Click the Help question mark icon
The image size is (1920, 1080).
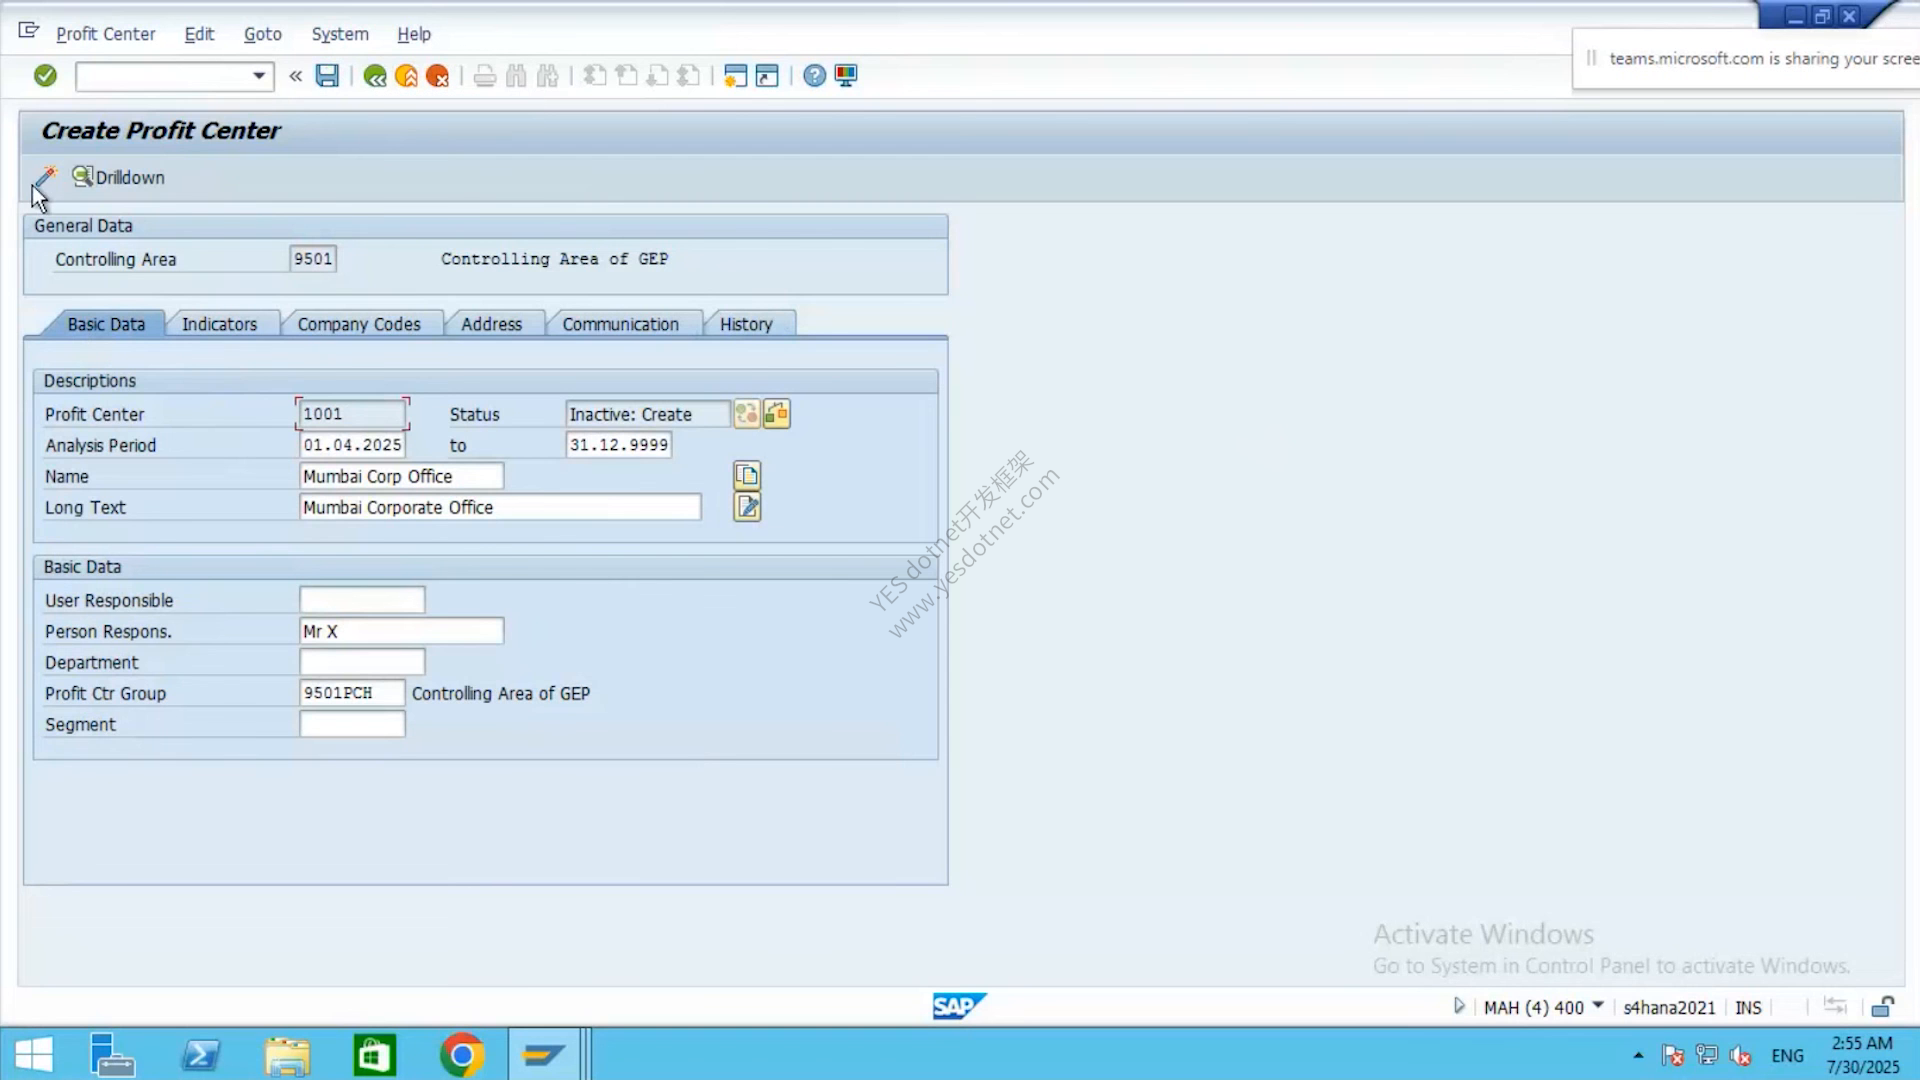point(814,75)
